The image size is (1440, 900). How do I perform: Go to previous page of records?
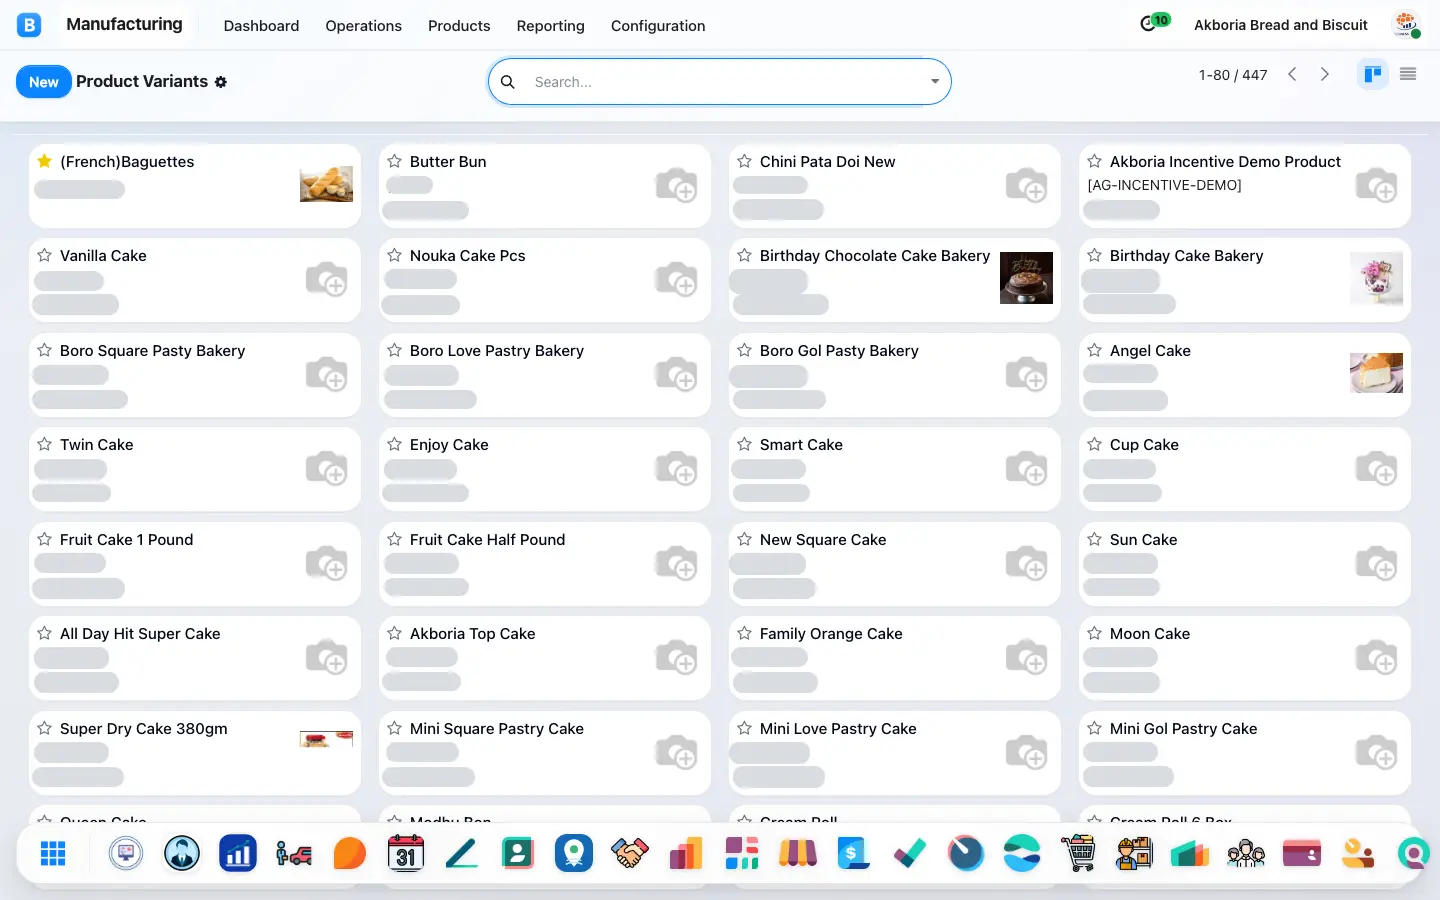[x=1292, y=74]
